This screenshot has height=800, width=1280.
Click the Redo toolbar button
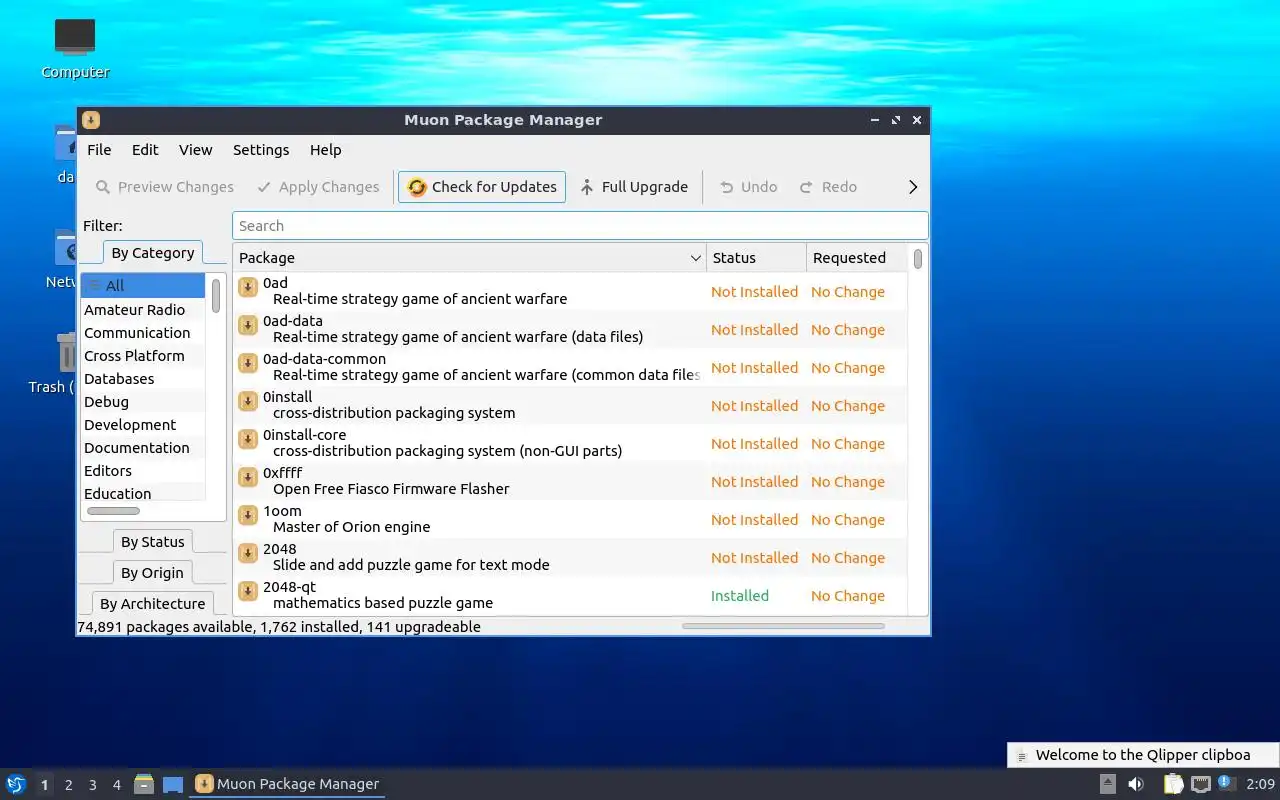(828, 187)
